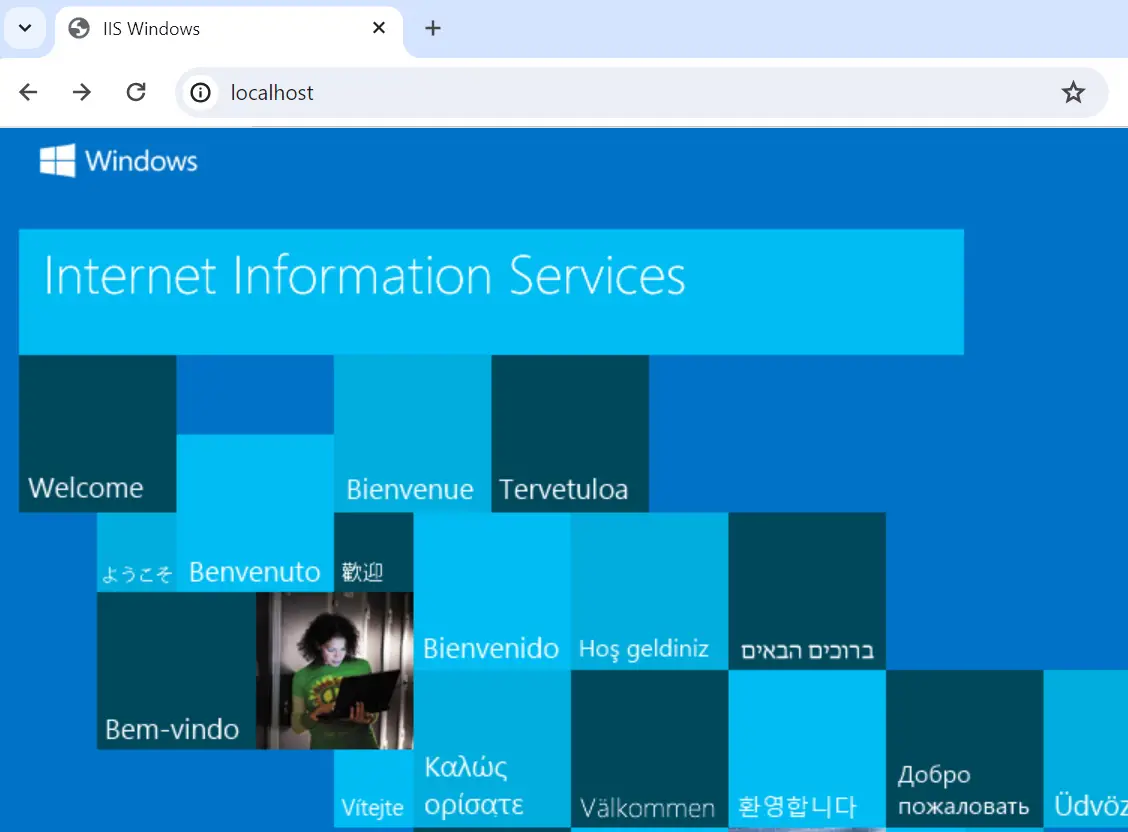1128x832 pixels.
Task: Click the Hebrew ברוכים הבאים tile
Action: (x=807, y=591)
